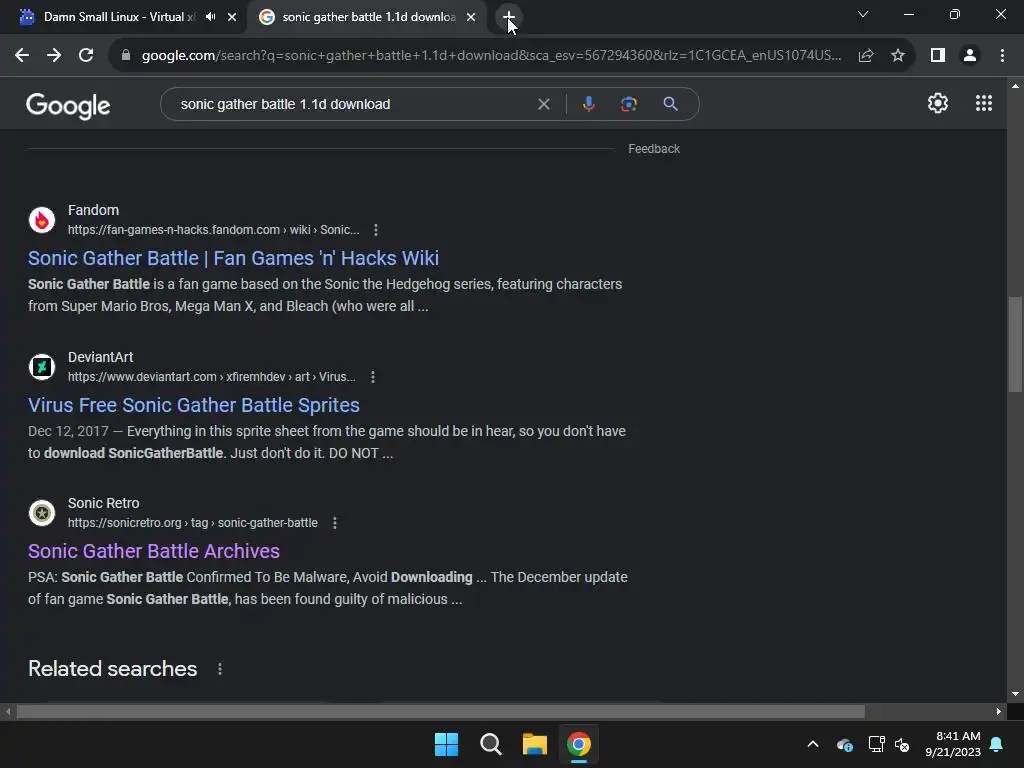The width and height of the screenshot is (1024, 768).
Task: Click the browser address bar URL
Action: [x=491, y=56]
